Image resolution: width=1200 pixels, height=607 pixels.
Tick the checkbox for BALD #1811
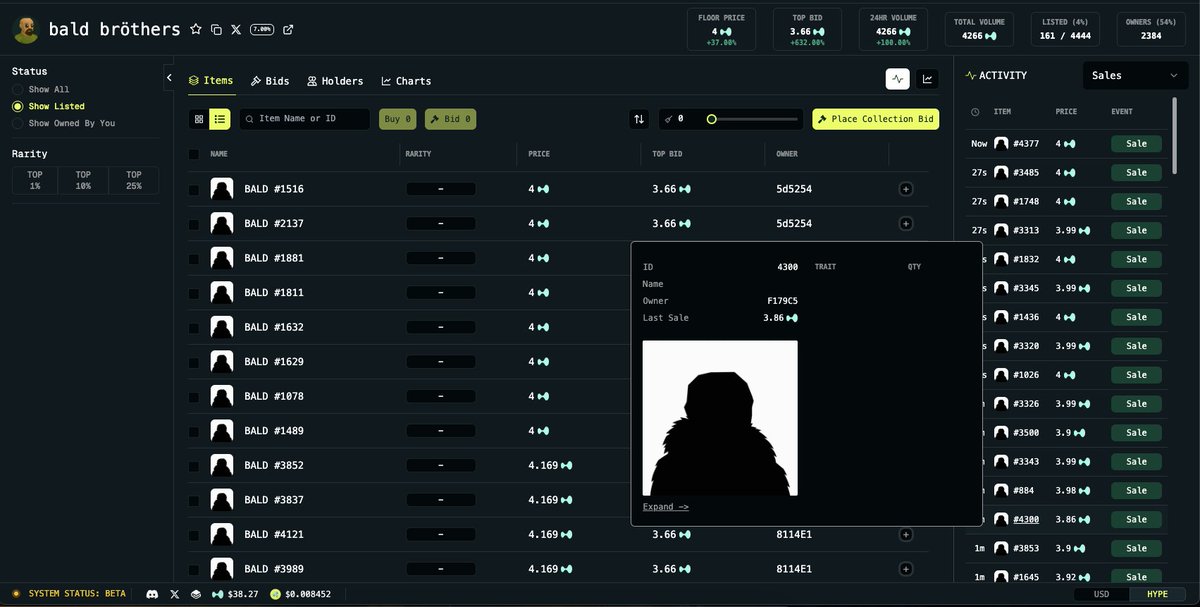[x=194, y=293]
